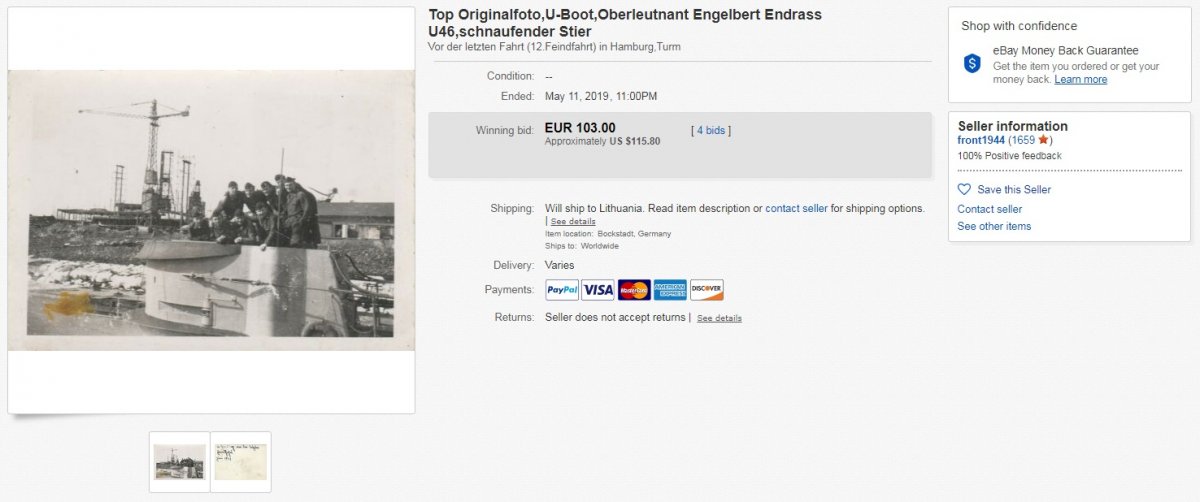
Task: Click the contact seller shipping link
Action: tap(796, 208)
